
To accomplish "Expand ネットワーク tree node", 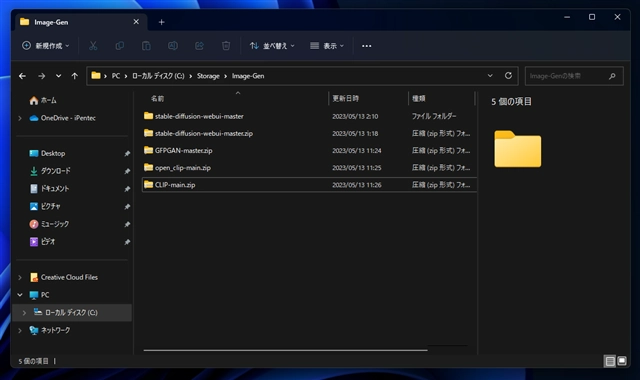I will click(x=20, y=330).
